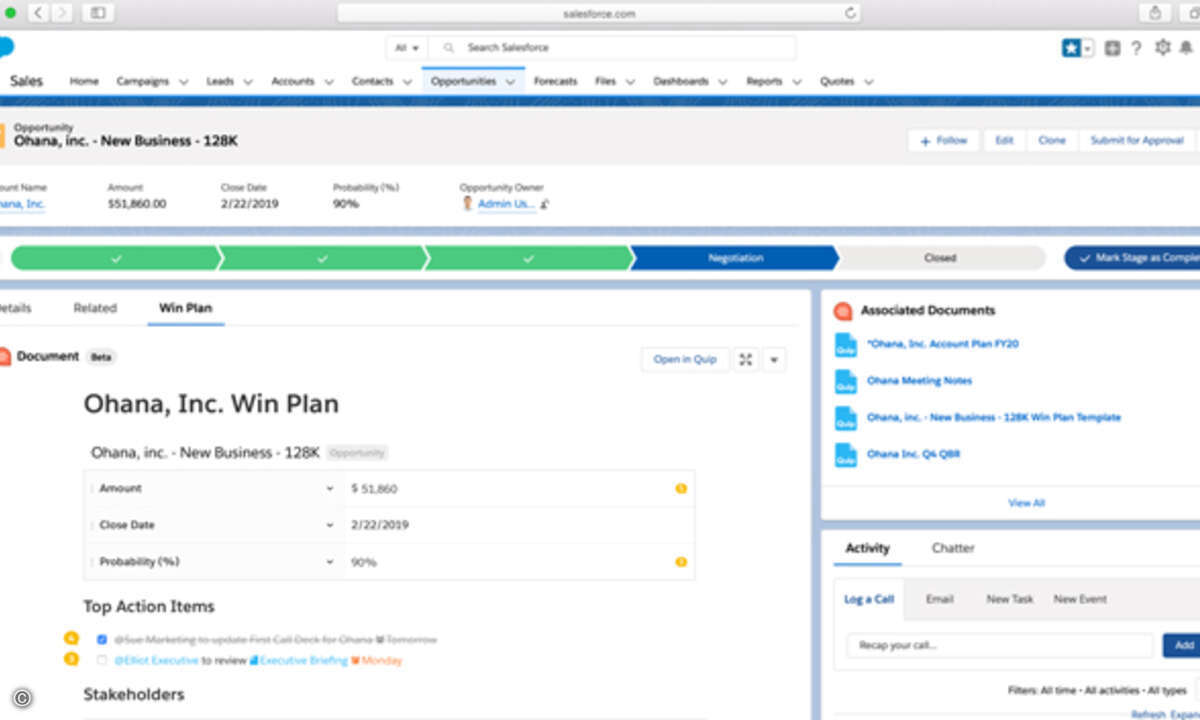This screenshot has width=1200, height=720.
Task: Click the yellow comment marker beside Probability
Action: click(x=681, y=562)
